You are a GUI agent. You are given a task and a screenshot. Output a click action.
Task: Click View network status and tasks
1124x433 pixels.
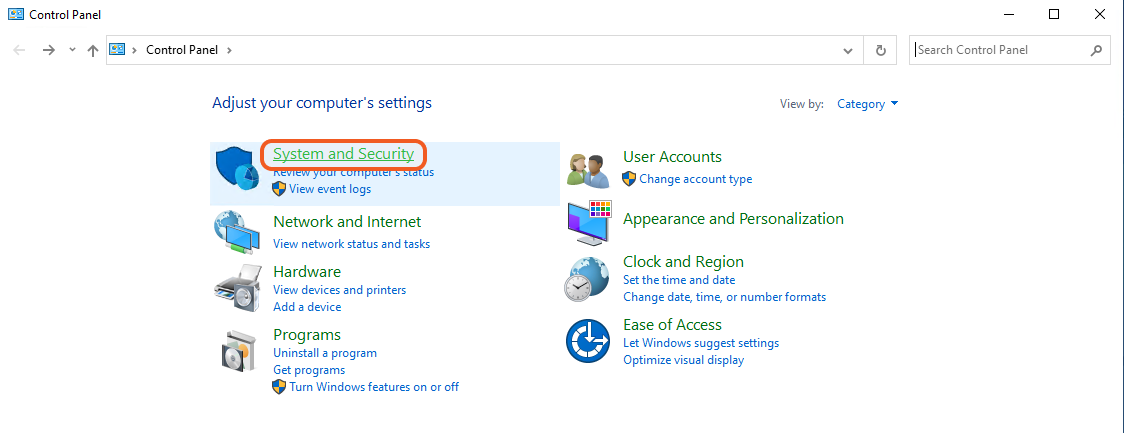[x=351, y=244]
